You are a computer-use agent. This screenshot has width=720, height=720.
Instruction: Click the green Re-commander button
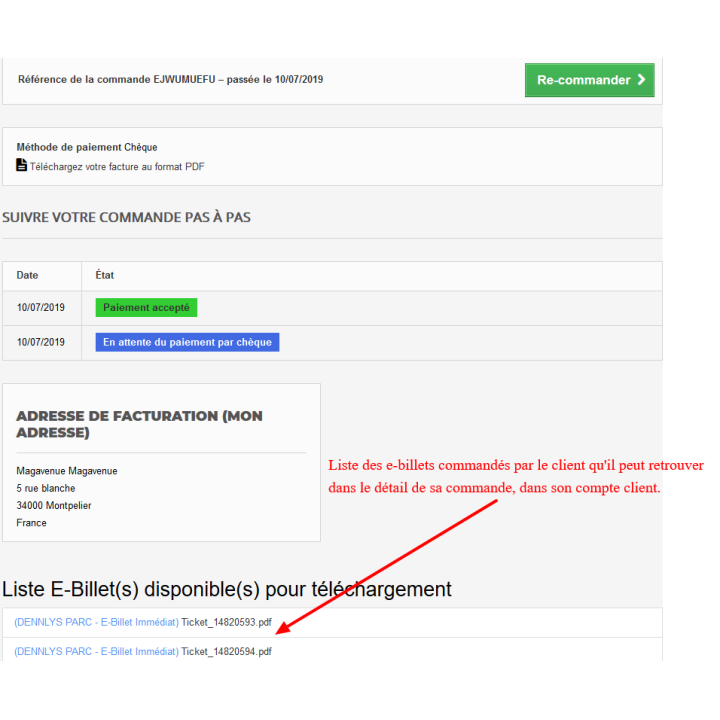590,80
